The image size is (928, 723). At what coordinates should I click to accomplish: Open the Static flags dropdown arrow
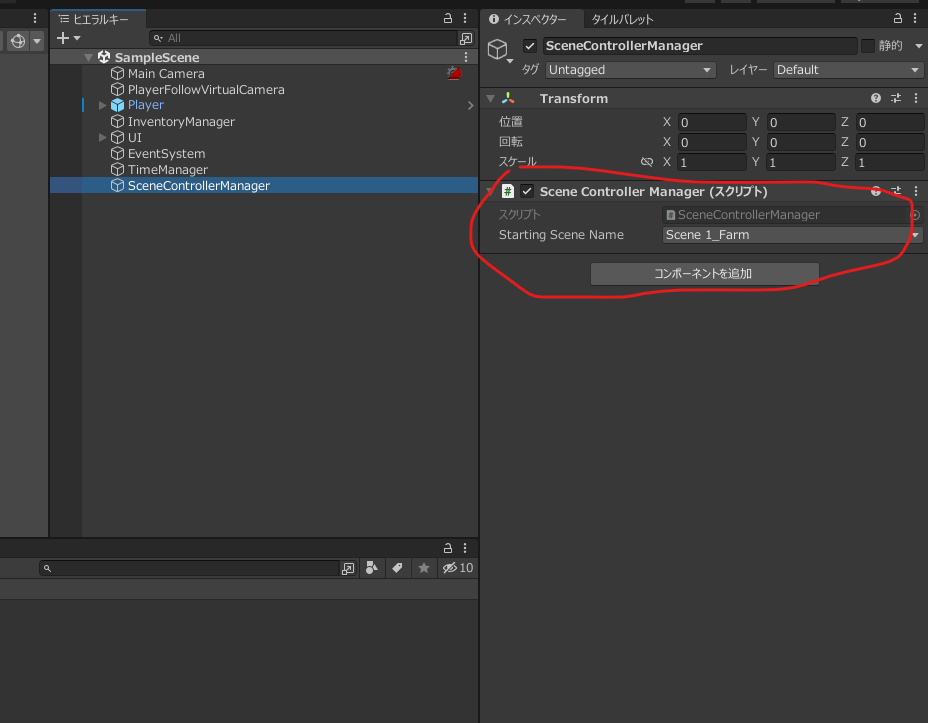tap(919, 46)
